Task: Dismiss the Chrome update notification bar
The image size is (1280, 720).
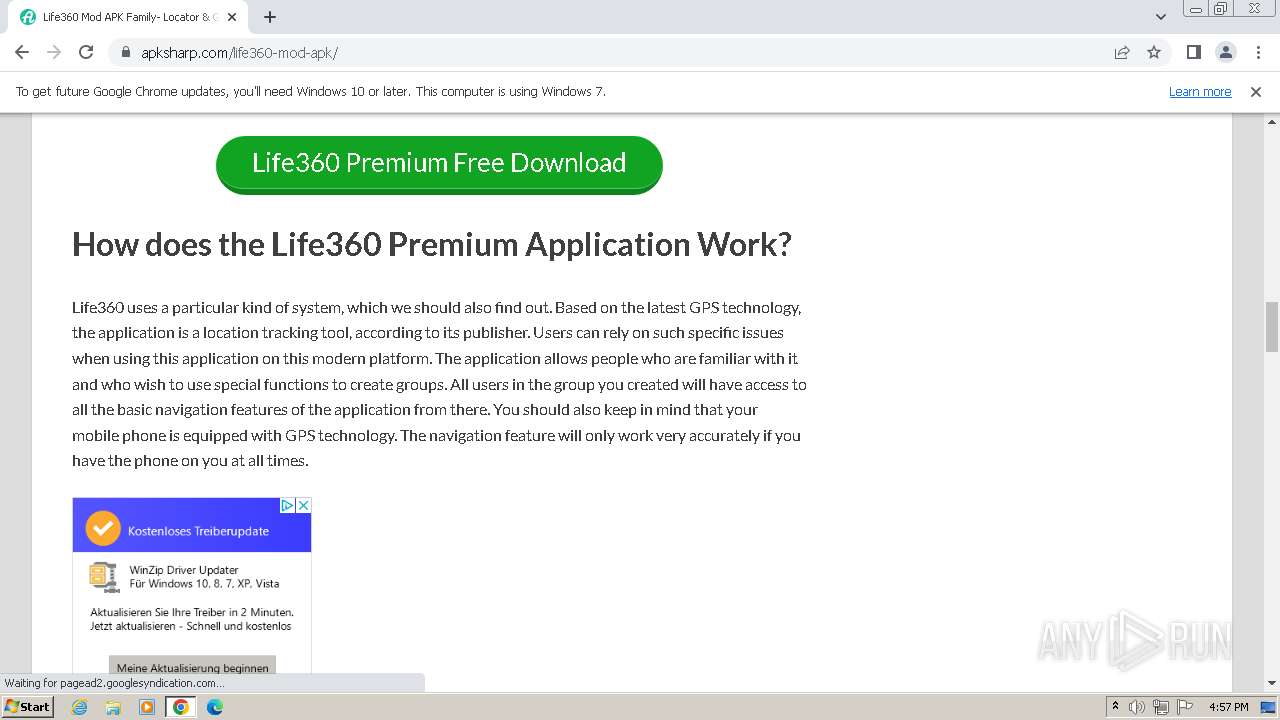Action: coord(1256,91)
